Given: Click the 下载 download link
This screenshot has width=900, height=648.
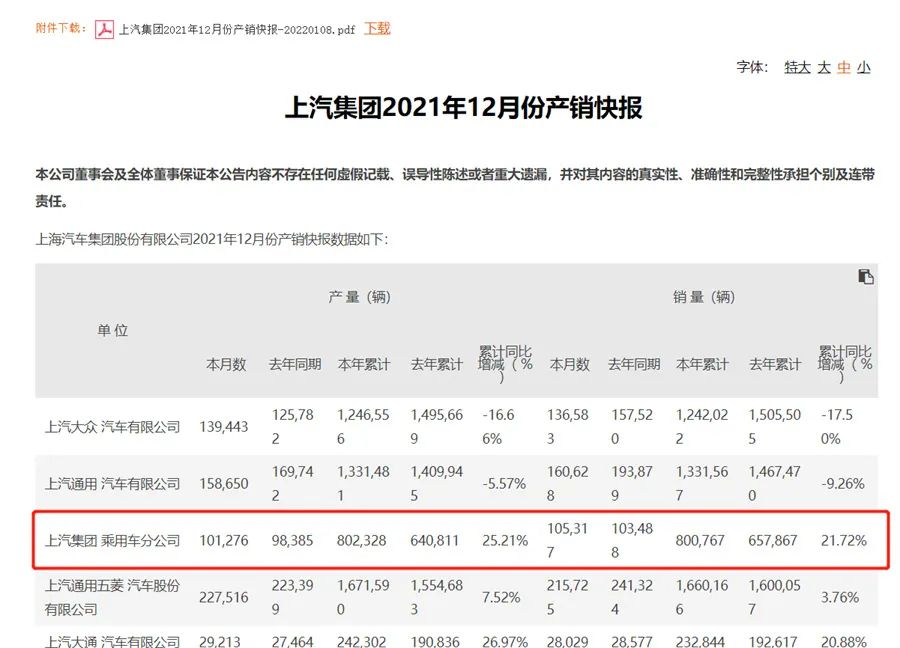Looking at the screenshot, I should pos(377,29).
